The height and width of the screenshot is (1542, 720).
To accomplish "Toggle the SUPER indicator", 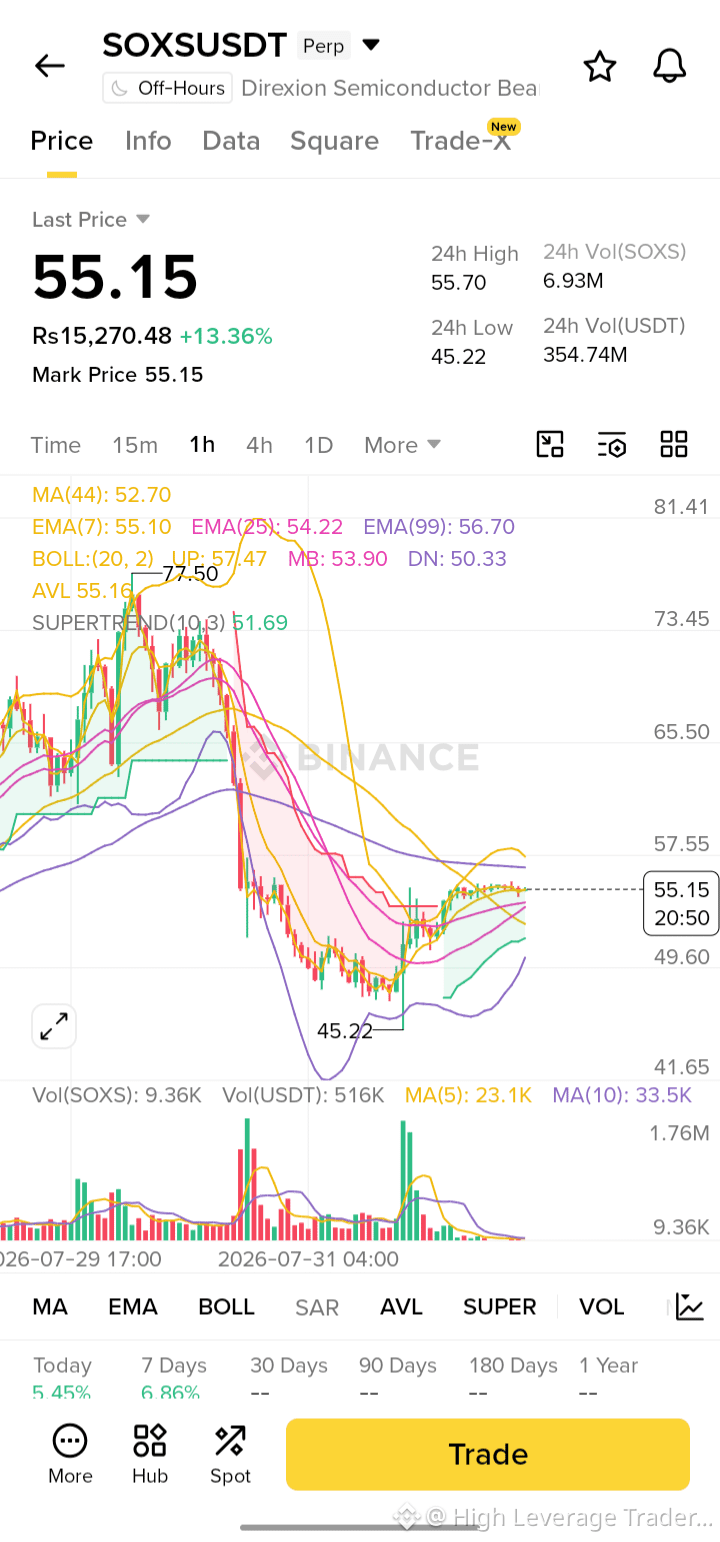I will [500, 1307].
